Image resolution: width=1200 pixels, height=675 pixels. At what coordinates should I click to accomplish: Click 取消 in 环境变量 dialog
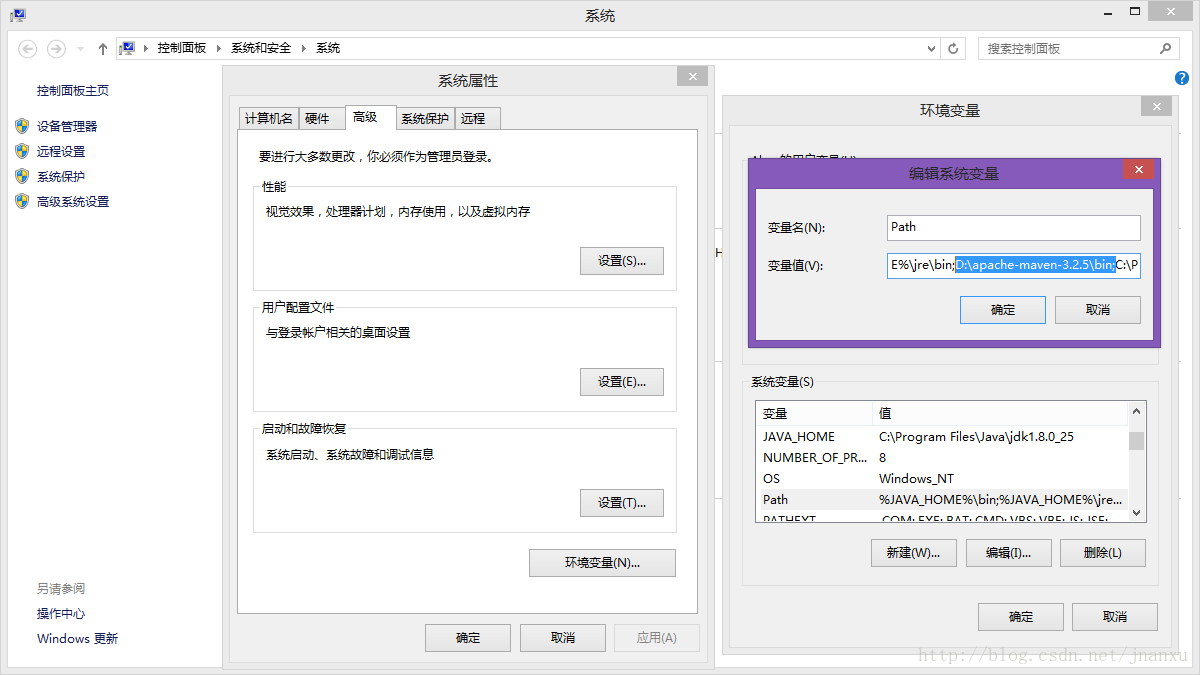pyautogui.click(x=1115, y=617)
